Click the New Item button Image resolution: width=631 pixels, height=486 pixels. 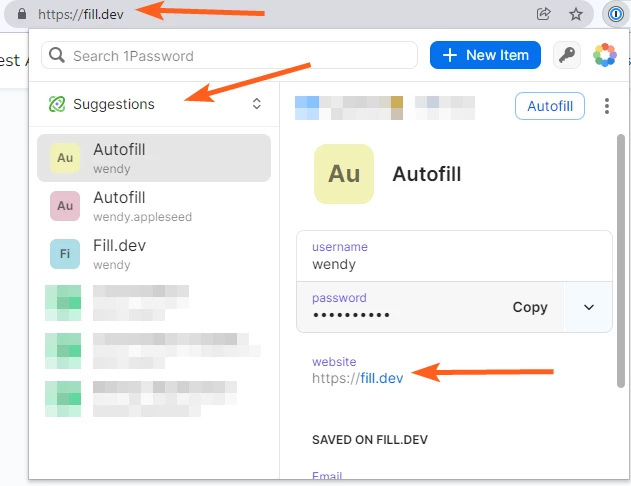pyautogui.click(x=485, y=55)
